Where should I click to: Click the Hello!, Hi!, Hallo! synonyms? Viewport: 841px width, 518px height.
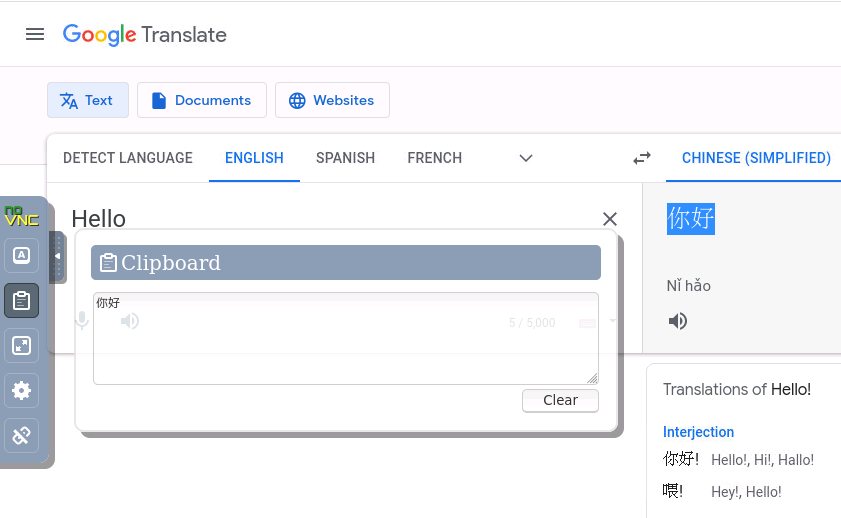pos(763,460)
